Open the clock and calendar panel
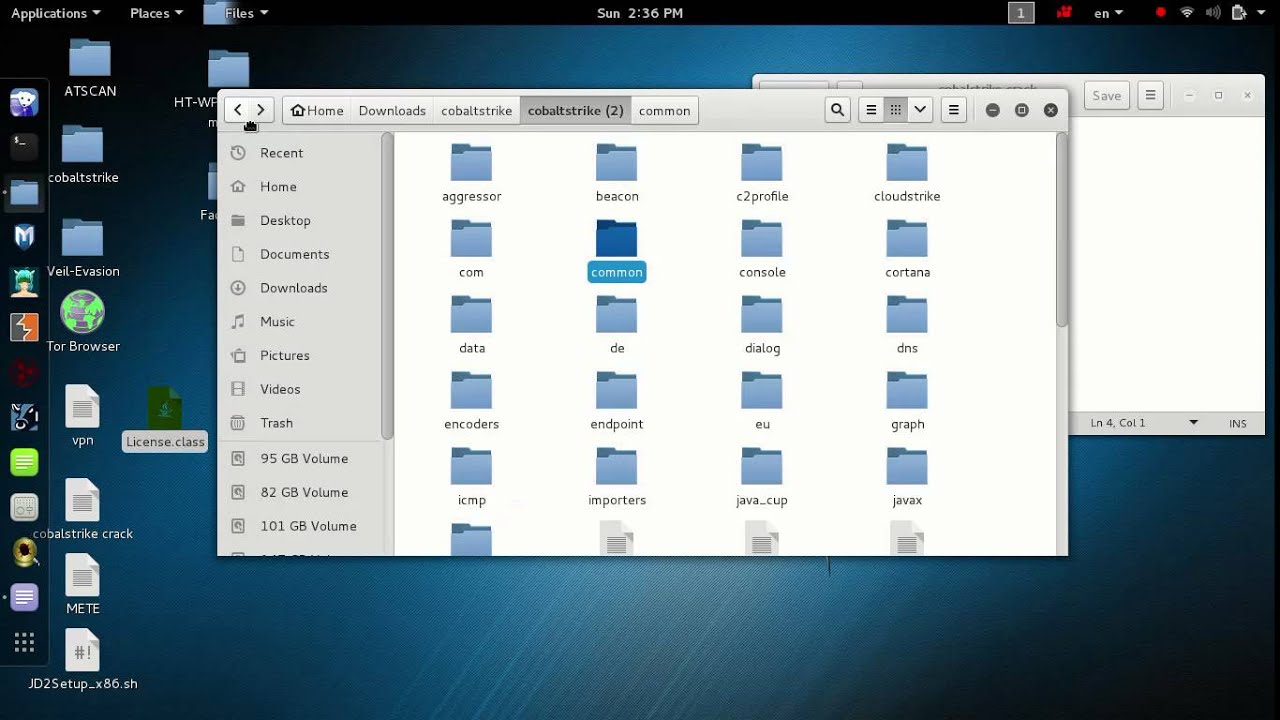The width and height of the screenshot is (1280, 720). click(640, 13)
